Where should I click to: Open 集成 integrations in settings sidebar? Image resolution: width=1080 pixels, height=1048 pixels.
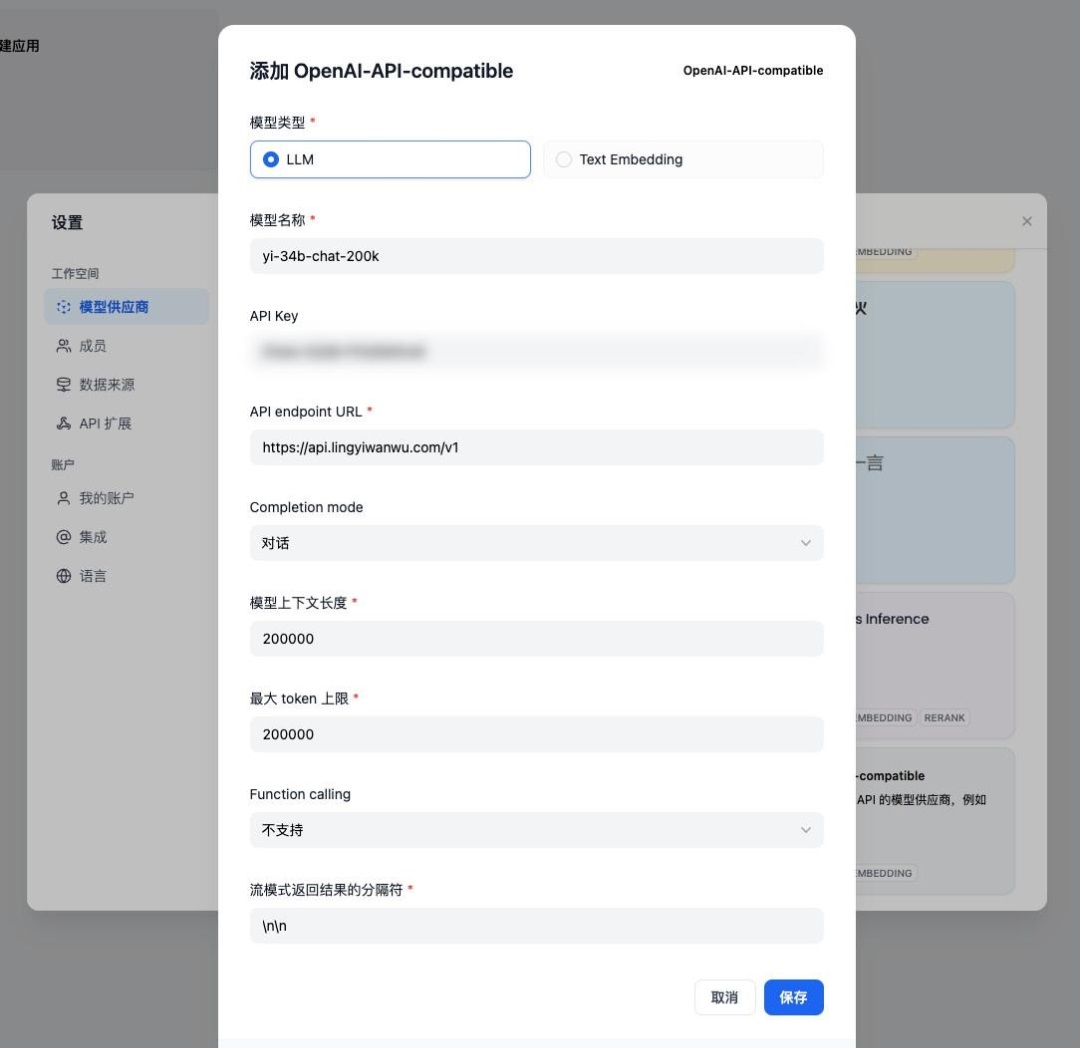pyautogui.click(x=127, y=537)
